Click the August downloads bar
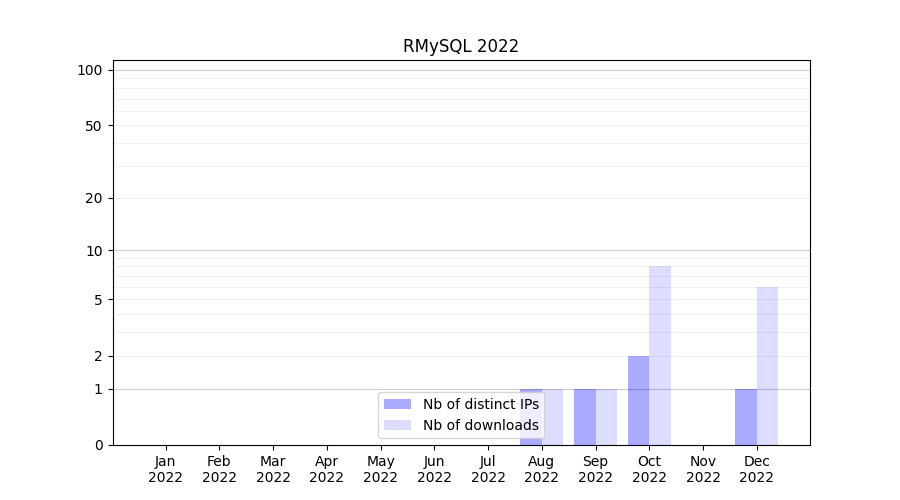Viewport: 900px width, 500px height. [x=553, y=417]
